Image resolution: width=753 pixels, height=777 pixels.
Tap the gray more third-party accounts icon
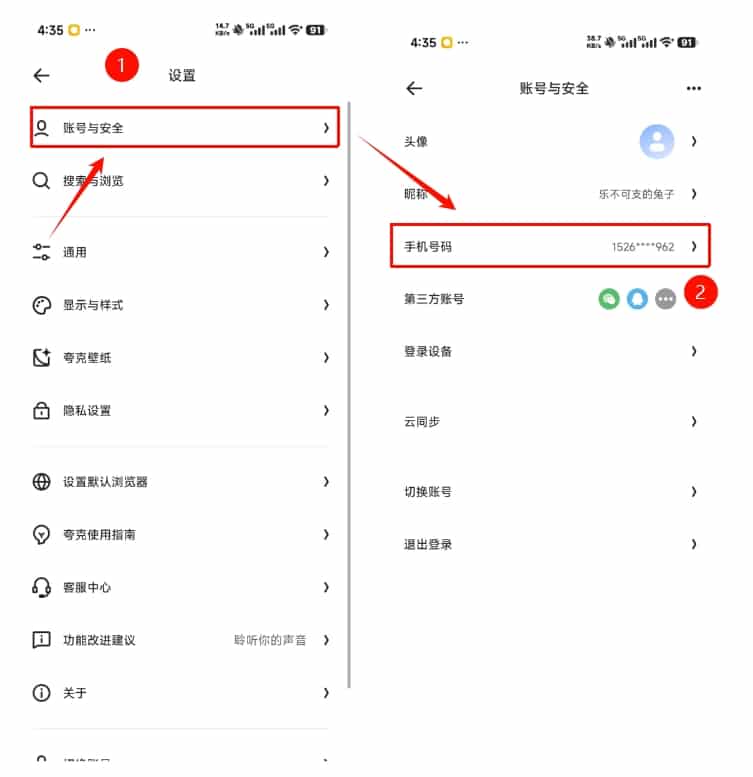coord(665,299)
